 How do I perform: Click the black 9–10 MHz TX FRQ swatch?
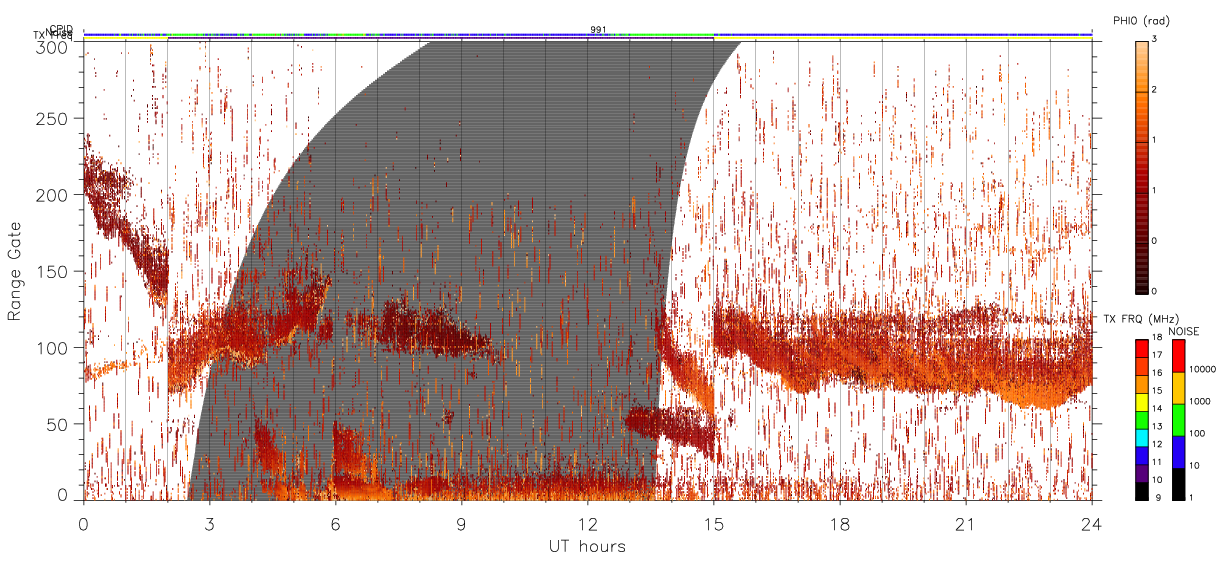(x=1141, y=491)
